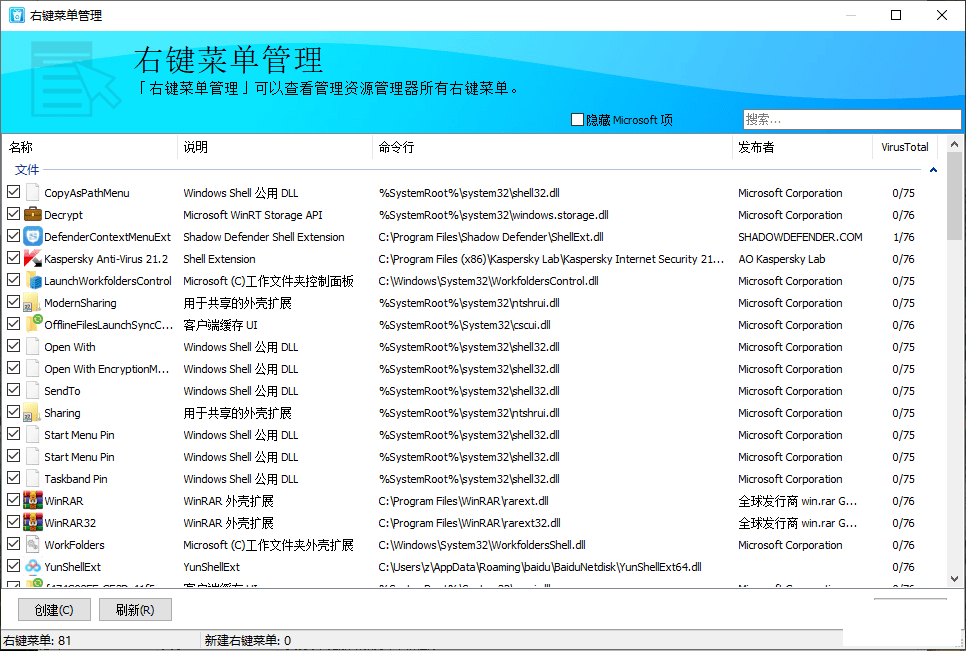Click the SendTo file icon
Image resolution: width=966 pixels, height=651 pixels.
[33, 390]
